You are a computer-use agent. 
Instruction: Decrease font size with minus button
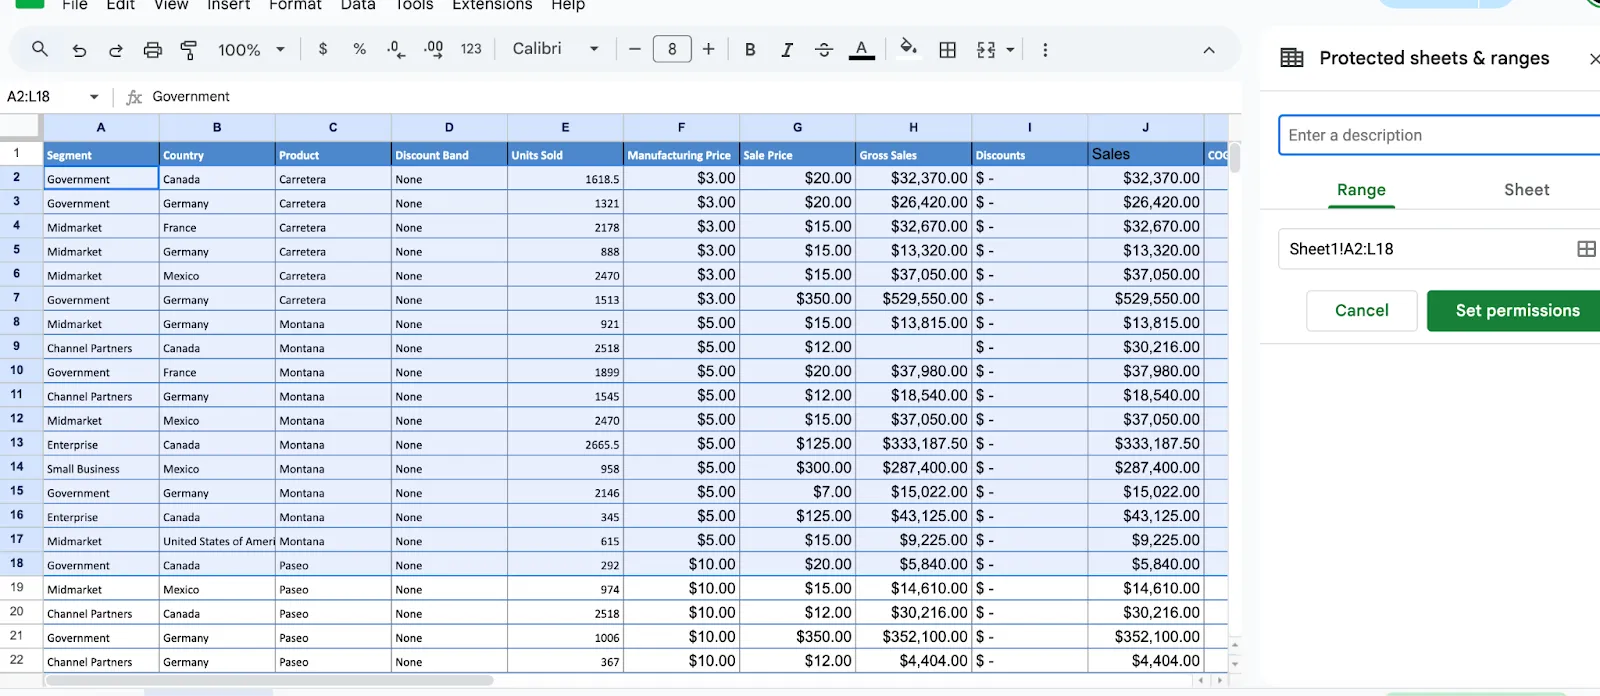[x=634, y=49]
